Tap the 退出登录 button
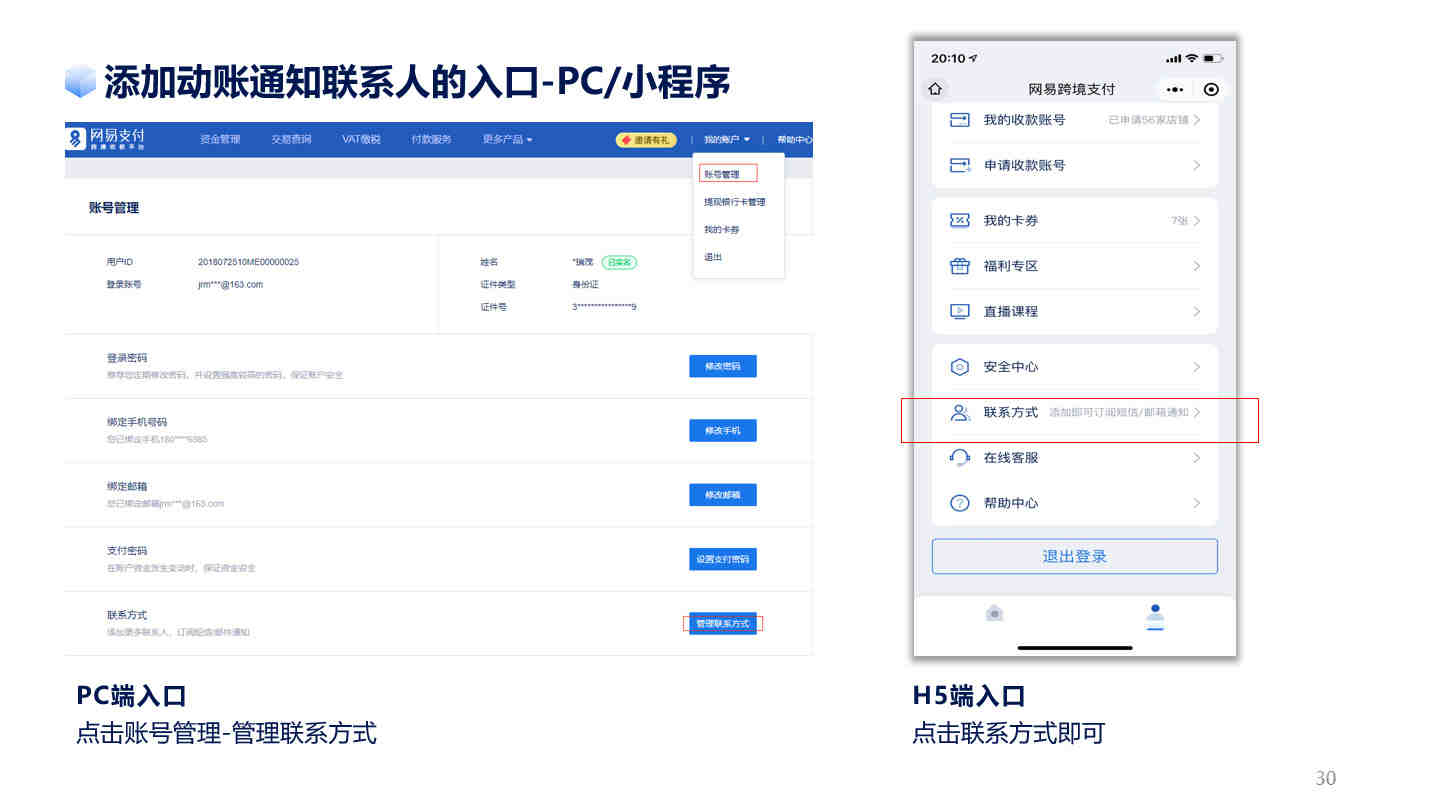The height and width of the screenshot is (807, 1429). tap(1075, 556)
